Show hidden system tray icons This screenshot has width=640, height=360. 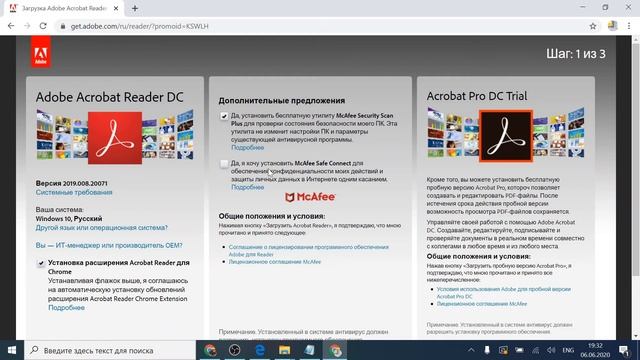(x=471, y=350)
